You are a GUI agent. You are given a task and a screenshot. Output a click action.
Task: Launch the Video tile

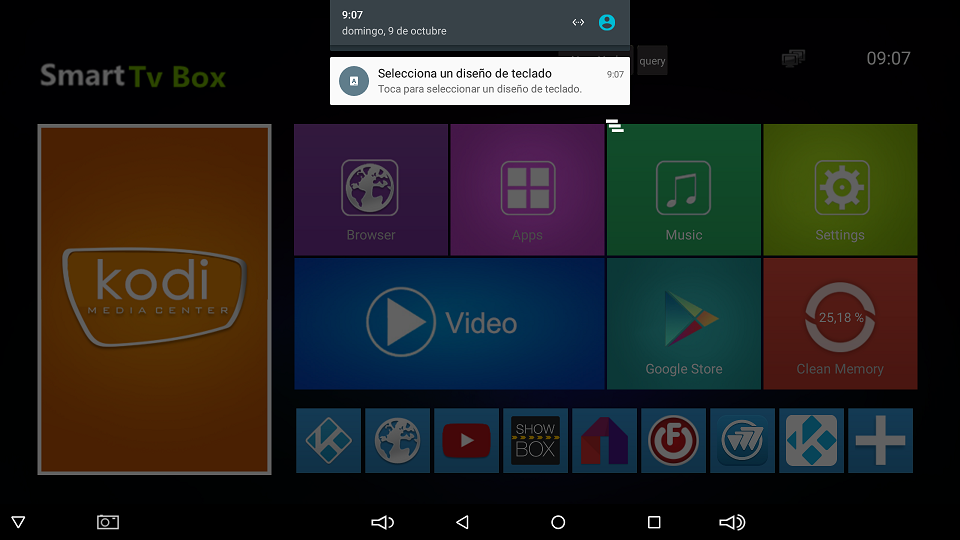pos(449,323)
